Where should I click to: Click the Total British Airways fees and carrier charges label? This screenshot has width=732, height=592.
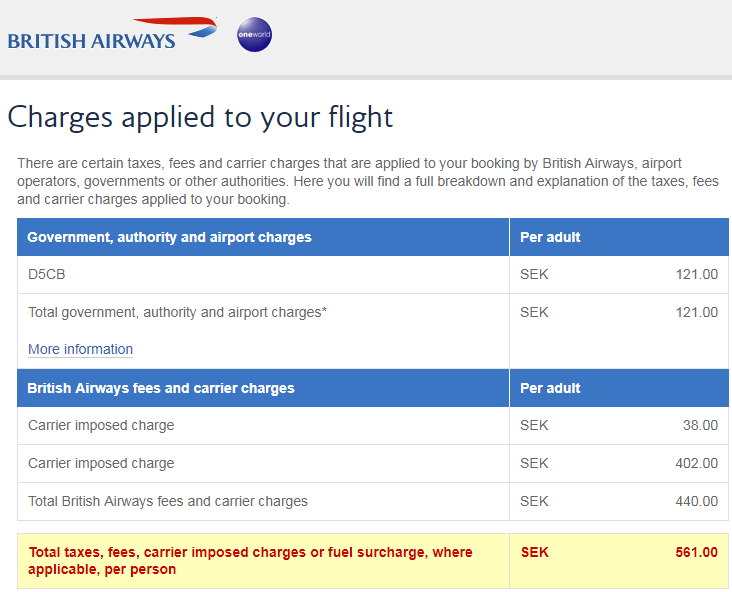point(168,501)
